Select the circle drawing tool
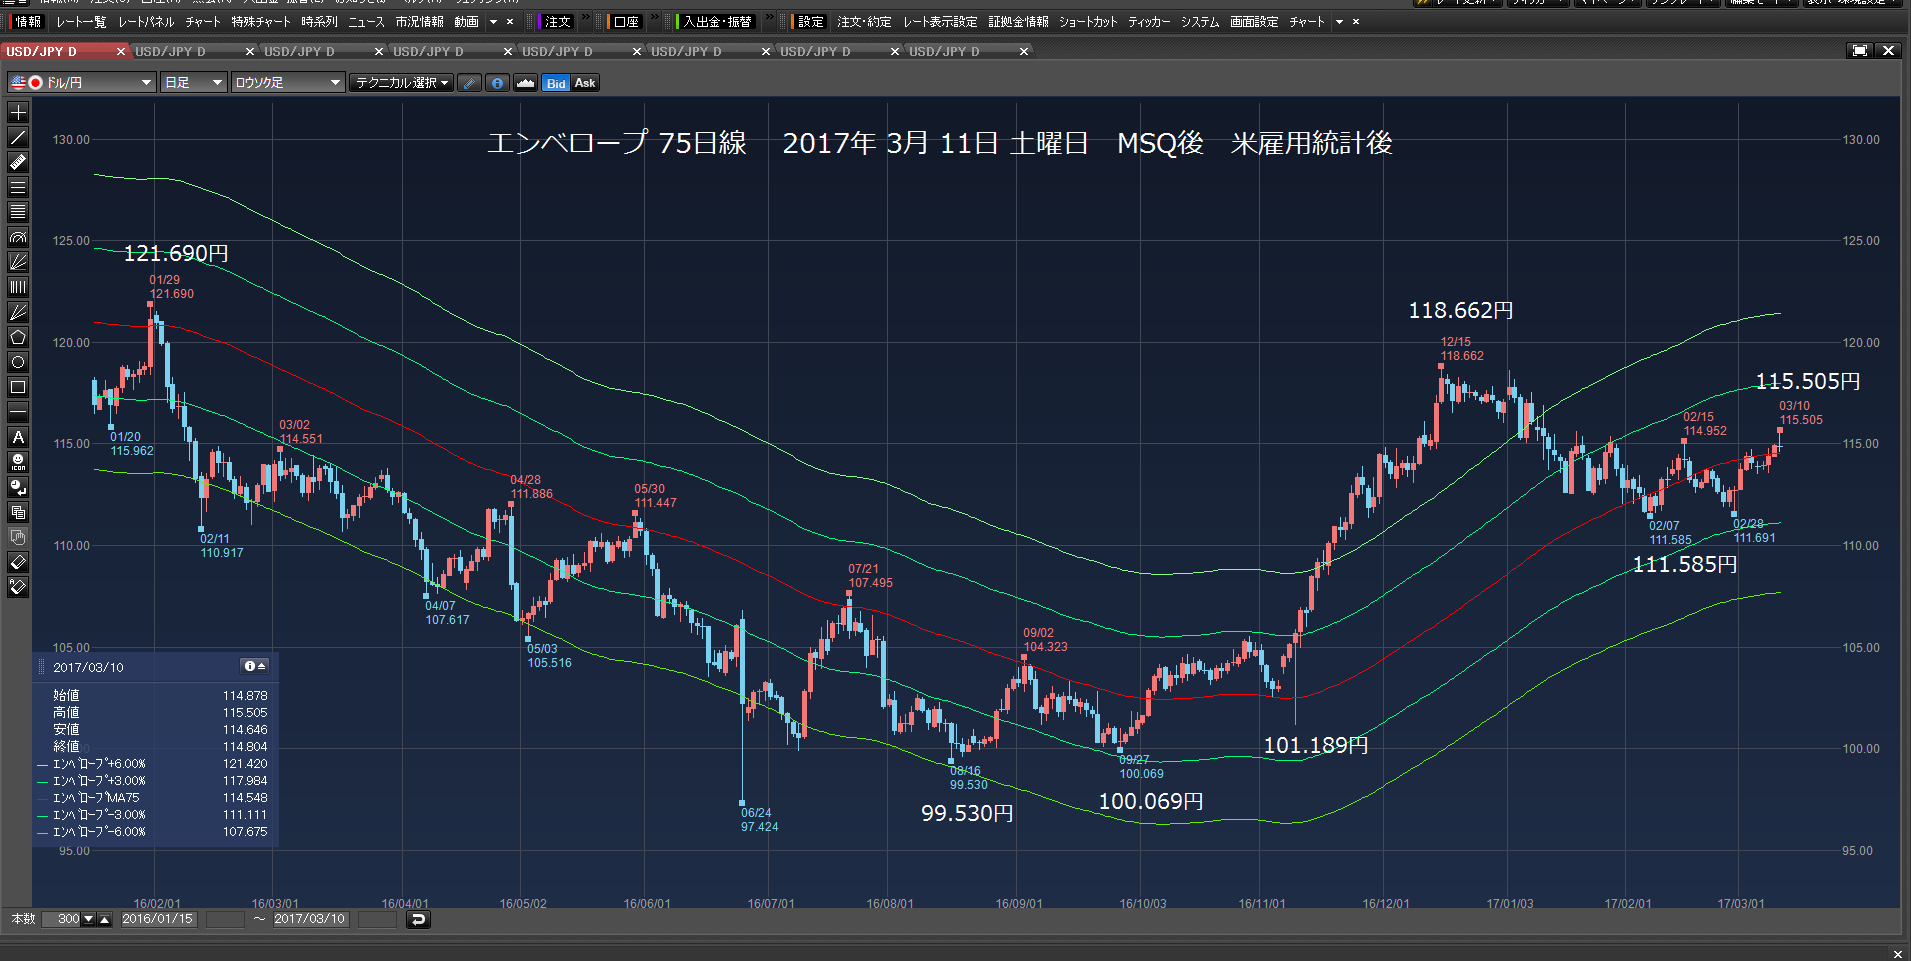This screenshot has height=961, width=1911. tap(18, 362)
